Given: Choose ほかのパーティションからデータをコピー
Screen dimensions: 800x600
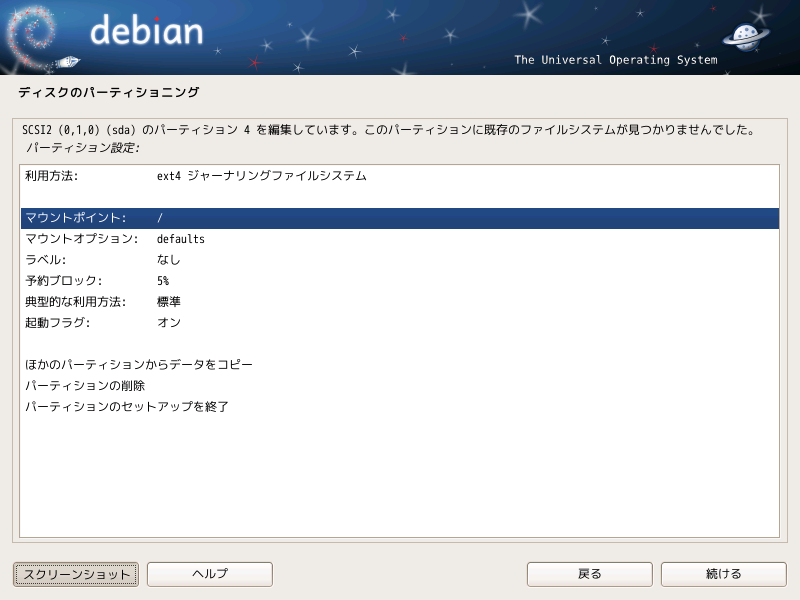Looking at the screenshot, I should 399,364.
